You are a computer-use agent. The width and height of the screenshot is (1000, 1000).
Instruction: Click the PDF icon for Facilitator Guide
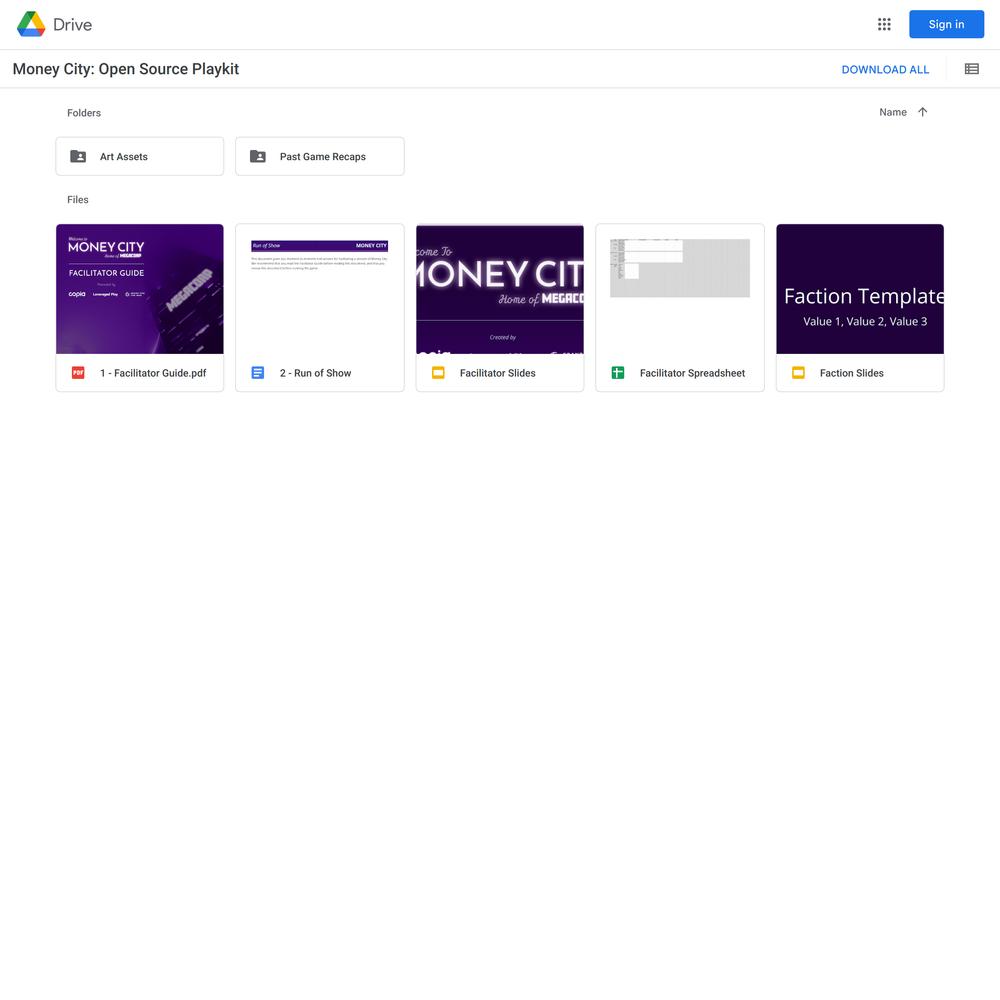(x=78, y=372)
